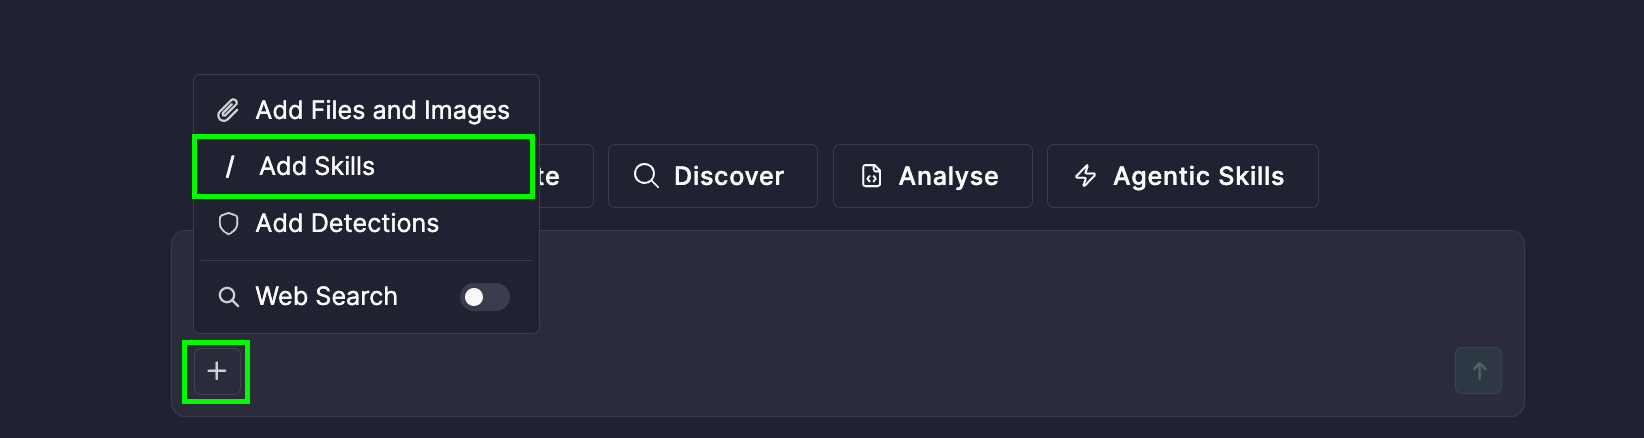Click the magnifier icon next to Web Search

(x=228, y=297)
